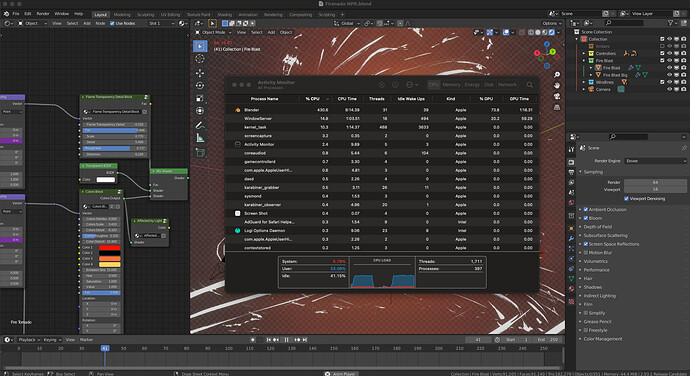Click the navigation gizmo blue Z axis
The width and height of the screenshot is (690, 376).
tap(547, 44)
